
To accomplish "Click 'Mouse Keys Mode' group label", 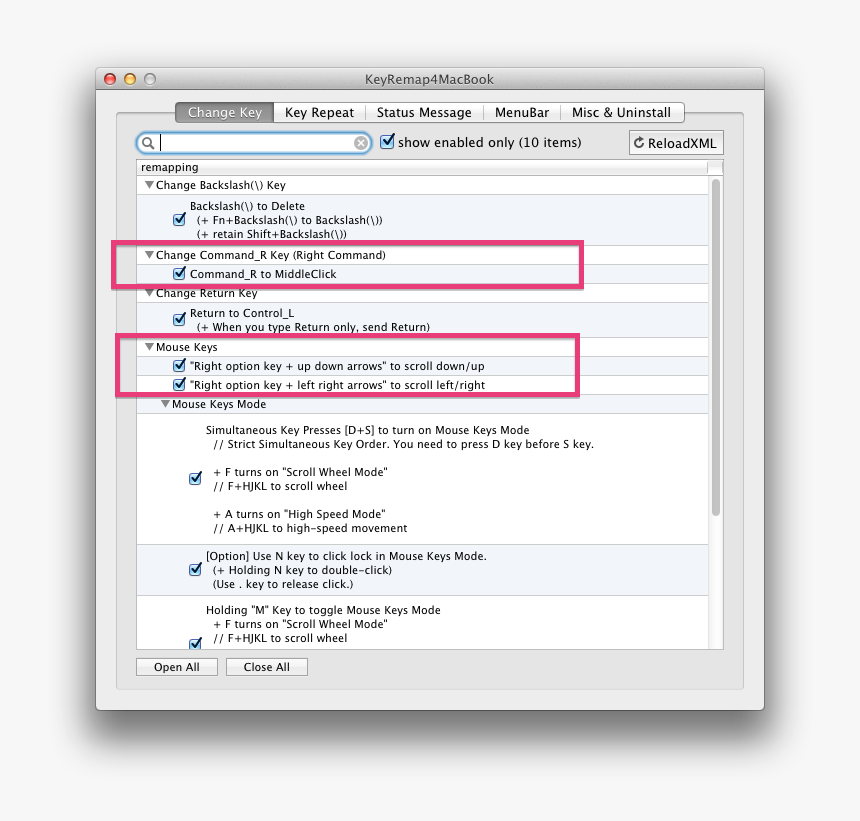I will tap(219, 404).
